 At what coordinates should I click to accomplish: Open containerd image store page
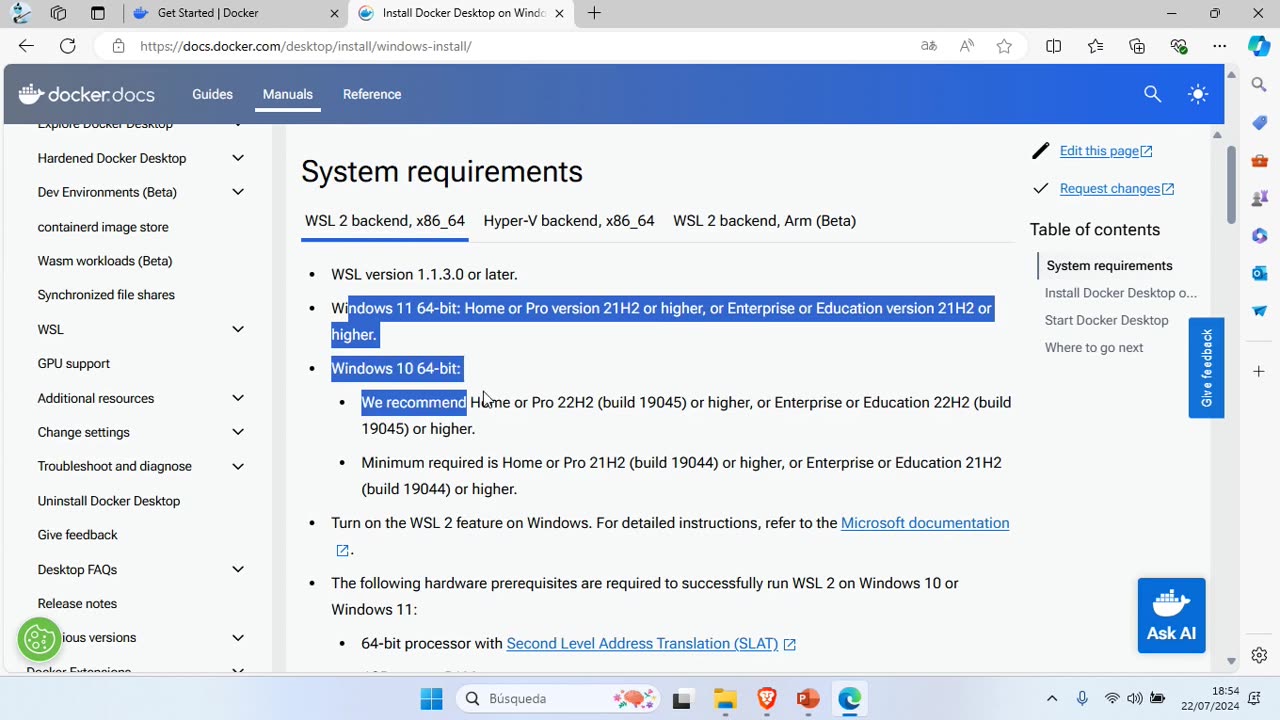(x=103, y=227)
